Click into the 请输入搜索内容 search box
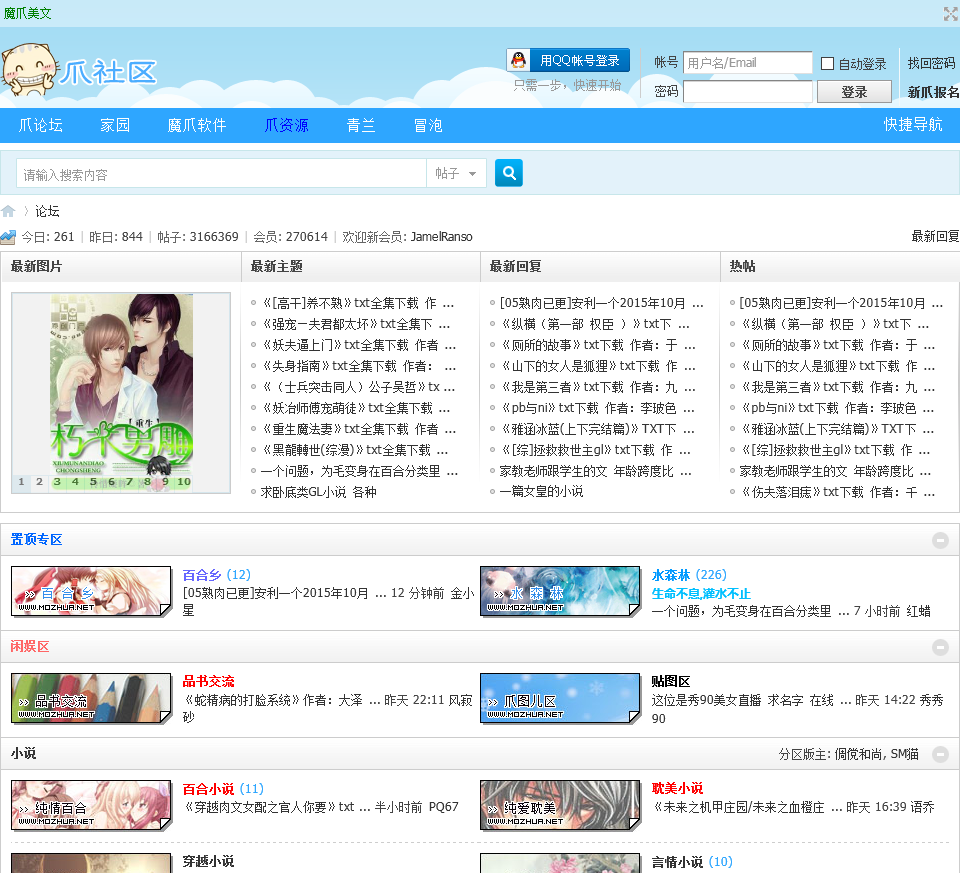The width and height of the screenshot is (960, 873). [x=221, y=174]
